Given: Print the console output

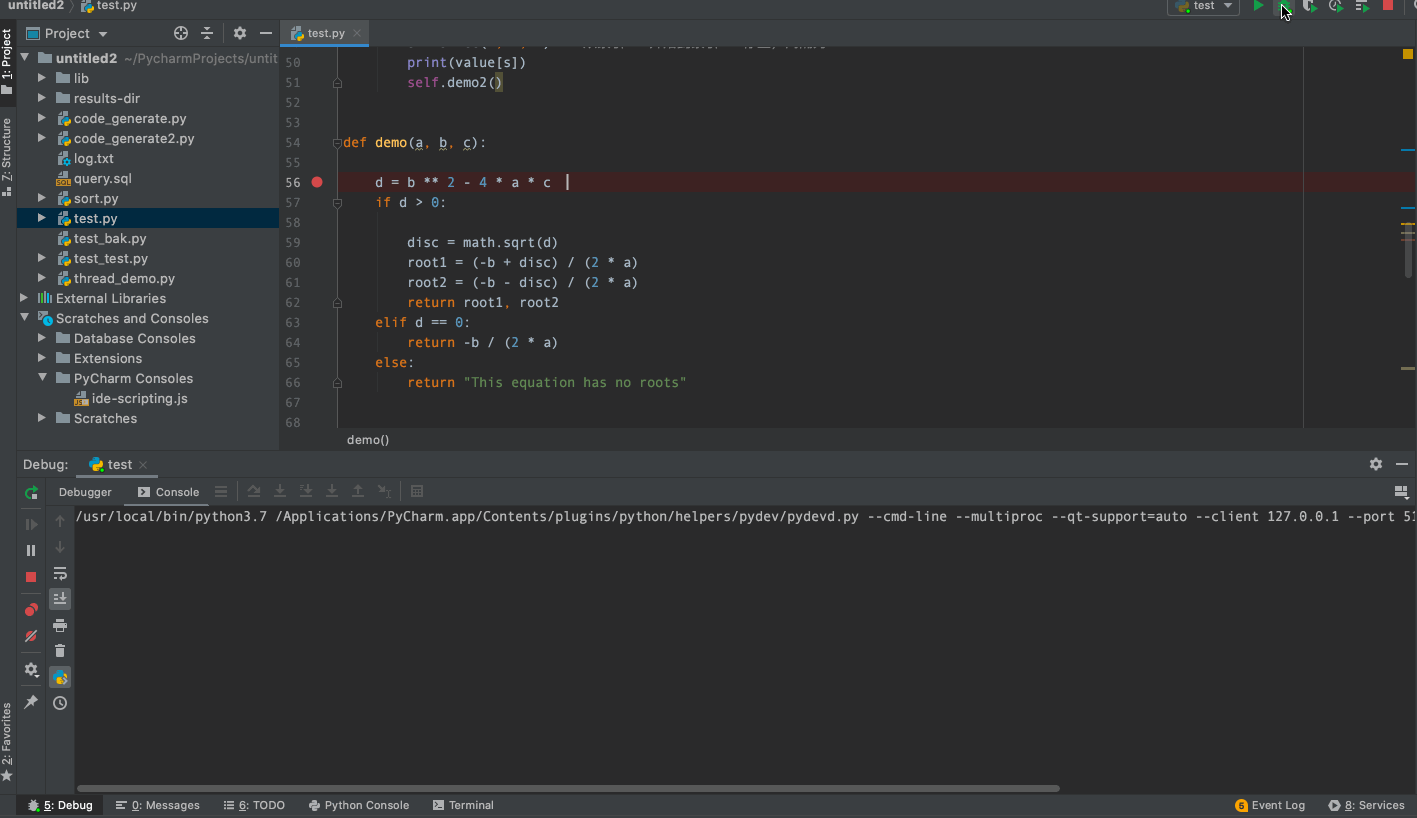Looking at the screenshot, I should pyautogui.click(x=60, y=625).
